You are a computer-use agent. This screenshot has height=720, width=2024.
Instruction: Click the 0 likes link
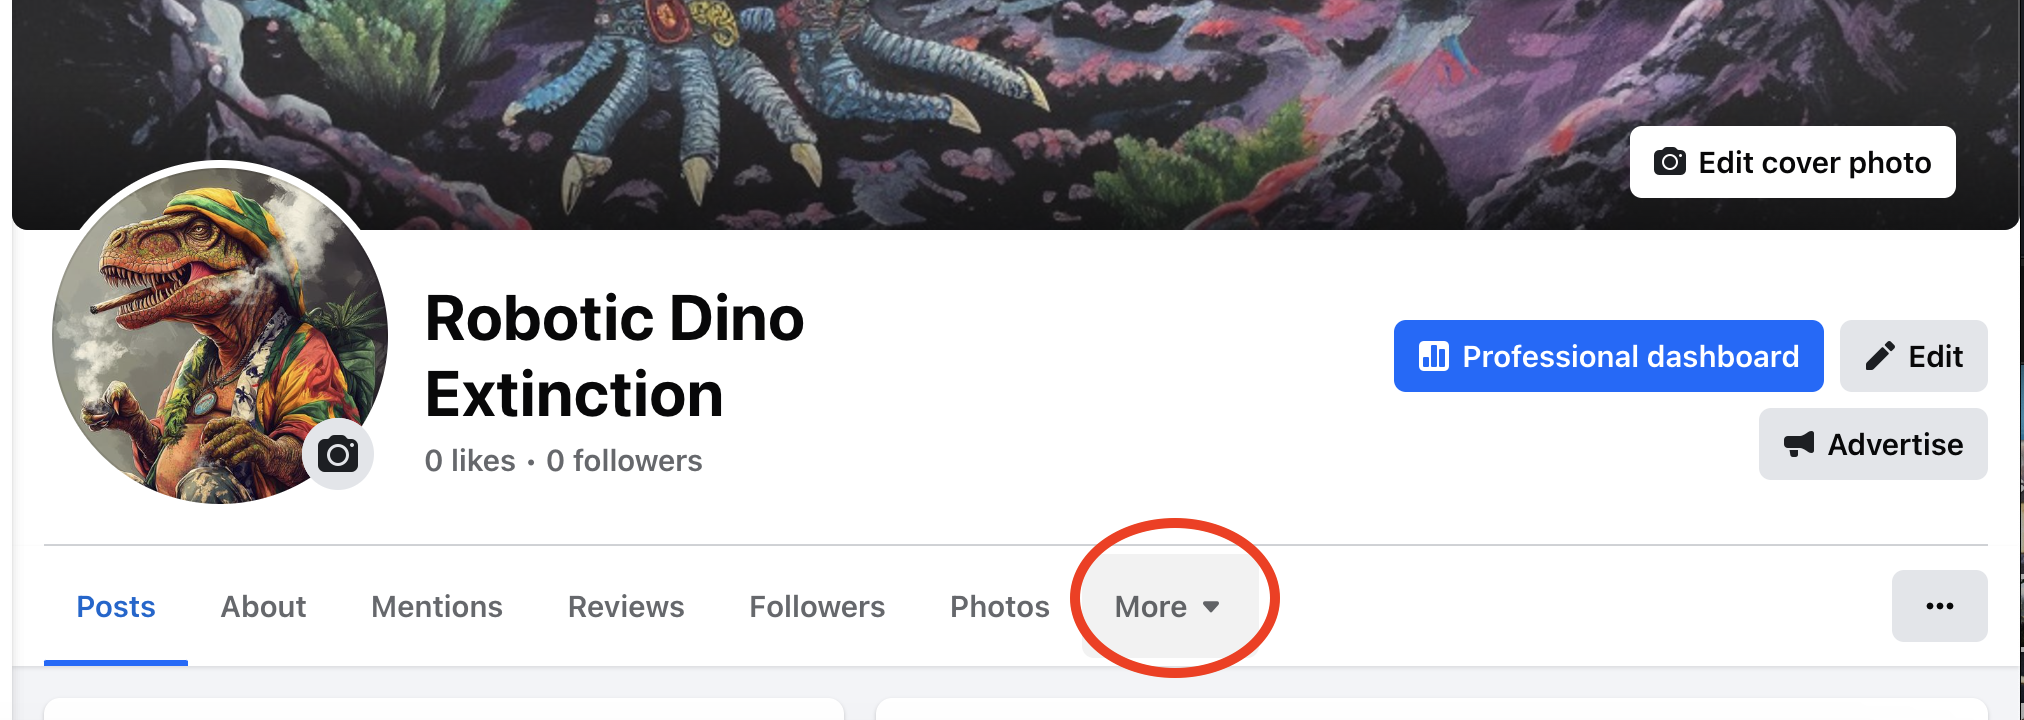point(470,461)
